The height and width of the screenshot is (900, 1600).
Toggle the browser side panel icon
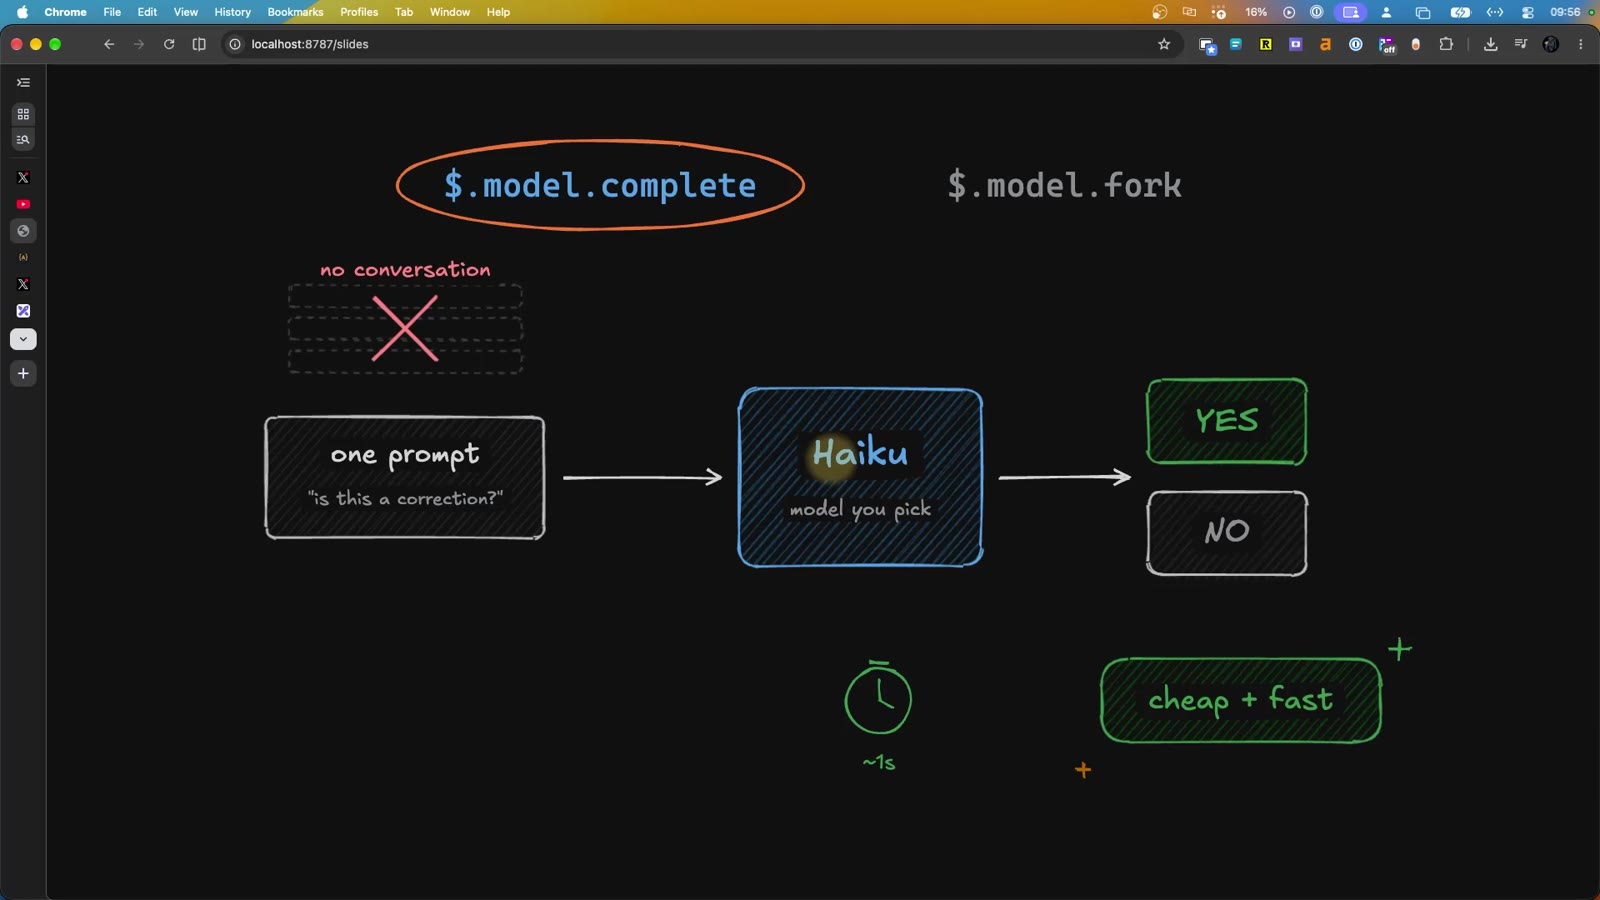pos(199,44)
